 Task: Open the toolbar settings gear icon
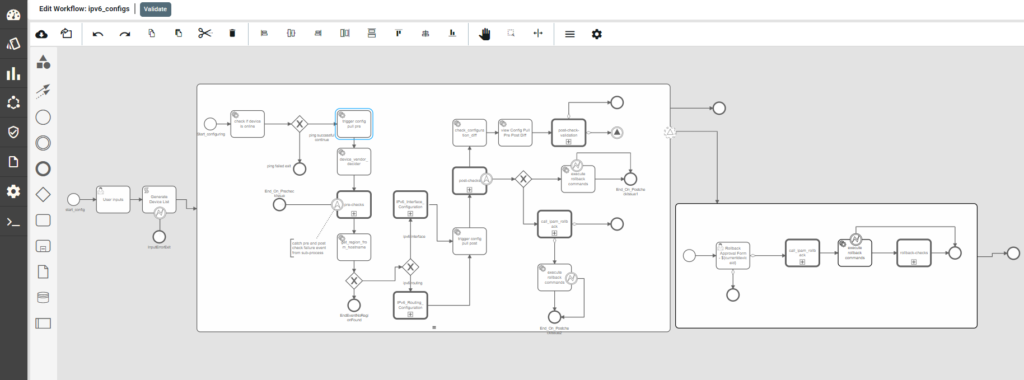pos(596,33)
